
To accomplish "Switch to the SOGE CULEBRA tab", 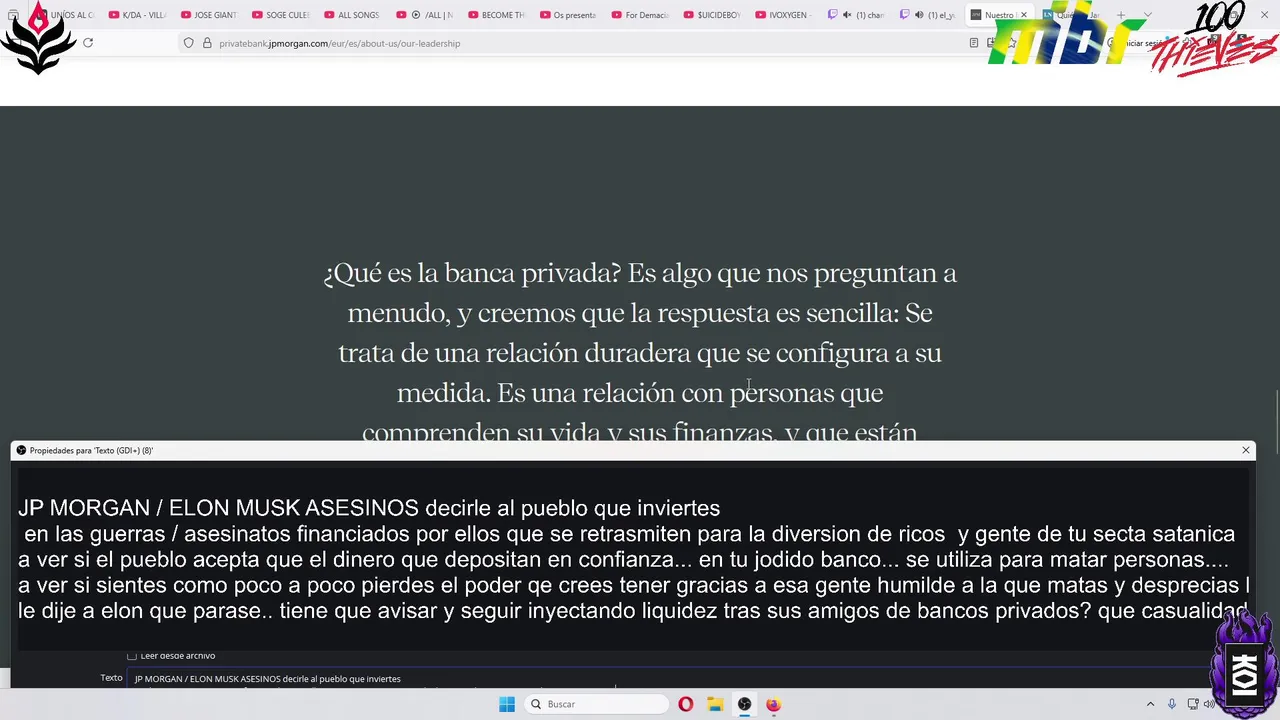I will tap(282, 15).
